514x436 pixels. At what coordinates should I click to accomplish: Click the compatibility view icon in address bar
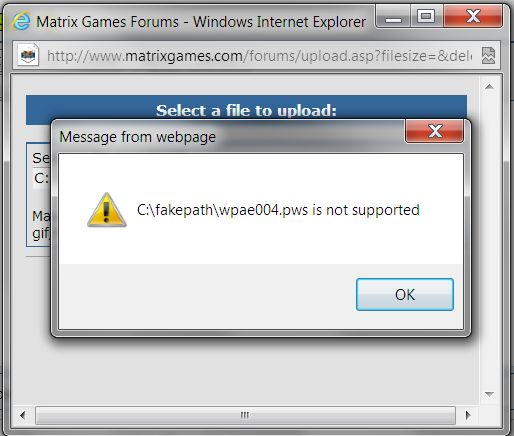(488, 55)
